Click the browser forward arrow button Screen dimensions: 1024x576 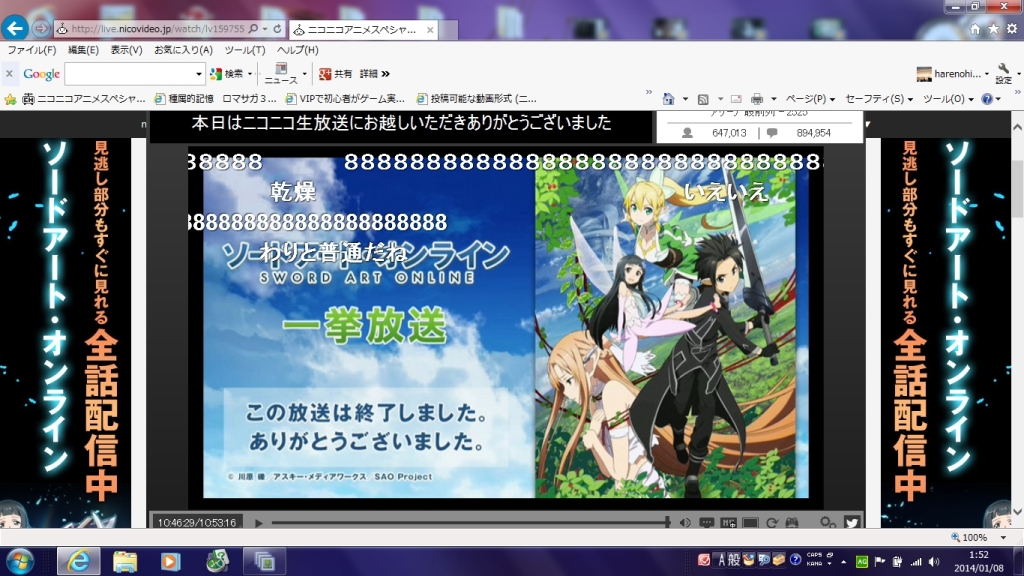40,29
